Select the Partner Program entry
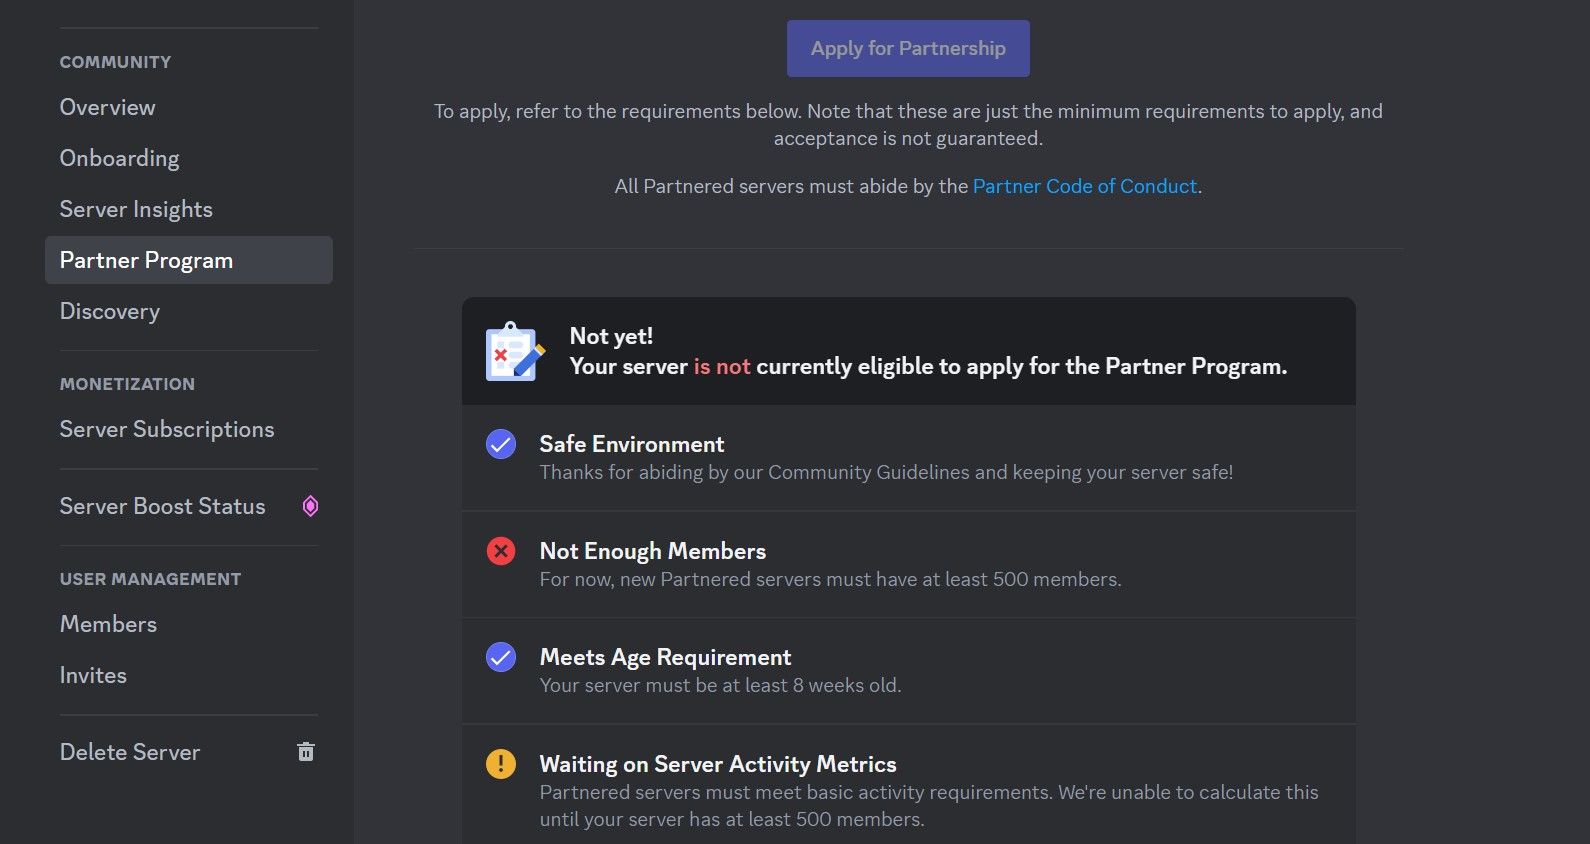 (146, 260)
